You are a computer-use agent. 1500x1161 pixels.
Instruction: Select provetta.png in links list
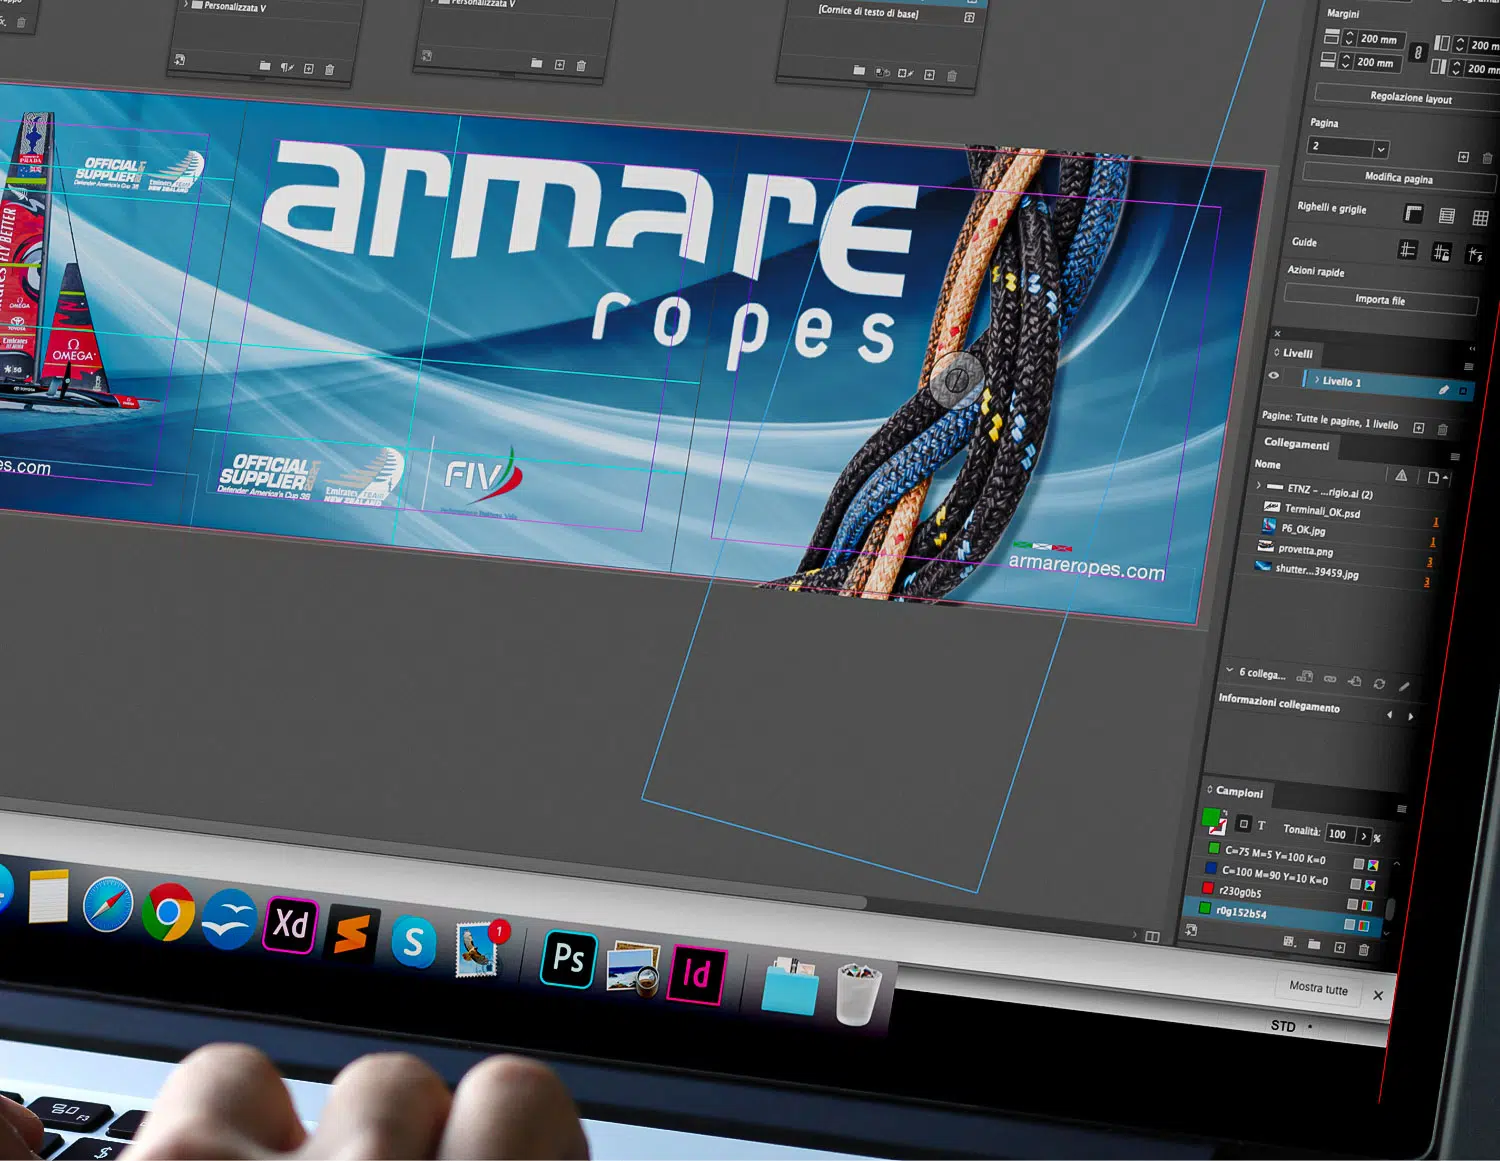click(1305, 550)
